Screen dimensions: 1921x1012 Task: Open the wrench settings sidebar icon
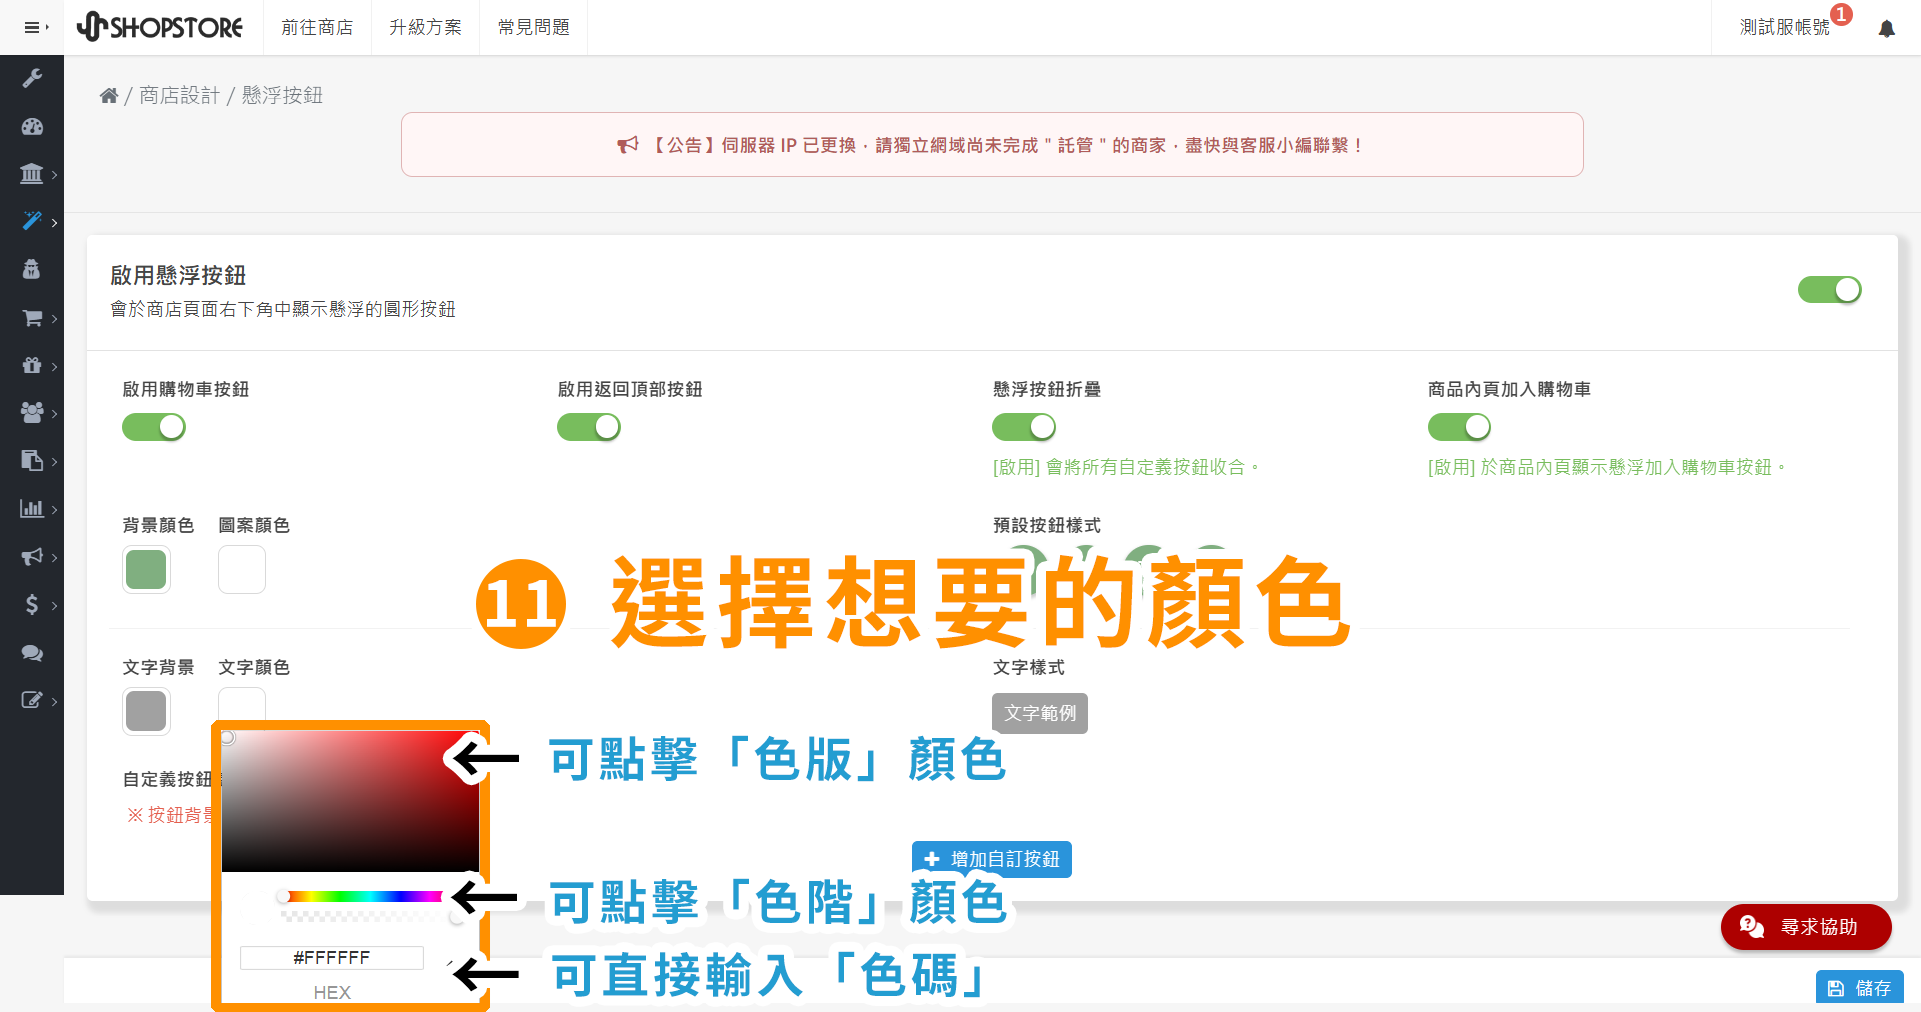32,78
